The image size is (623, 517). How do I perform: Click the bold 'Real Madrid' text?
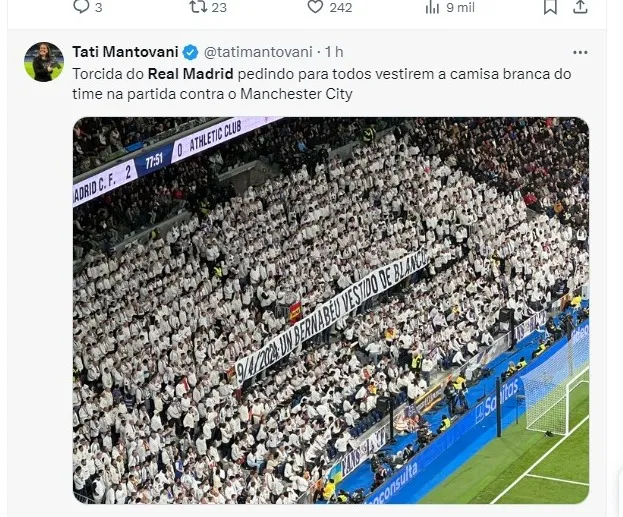pos(184,74)
